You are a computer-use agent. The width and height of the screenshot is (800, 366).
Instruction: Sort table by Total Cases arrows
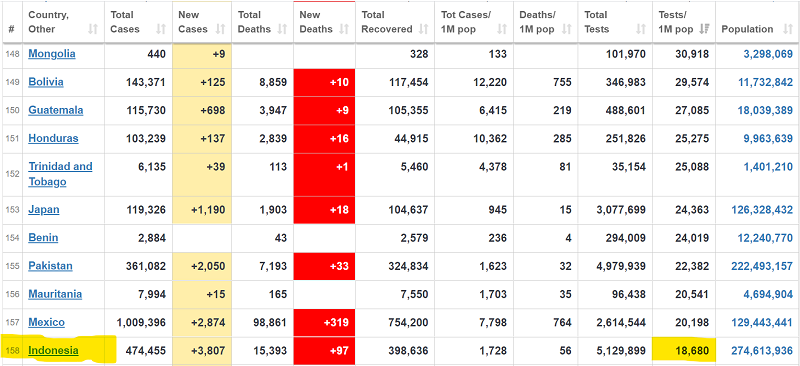(161, 29)
